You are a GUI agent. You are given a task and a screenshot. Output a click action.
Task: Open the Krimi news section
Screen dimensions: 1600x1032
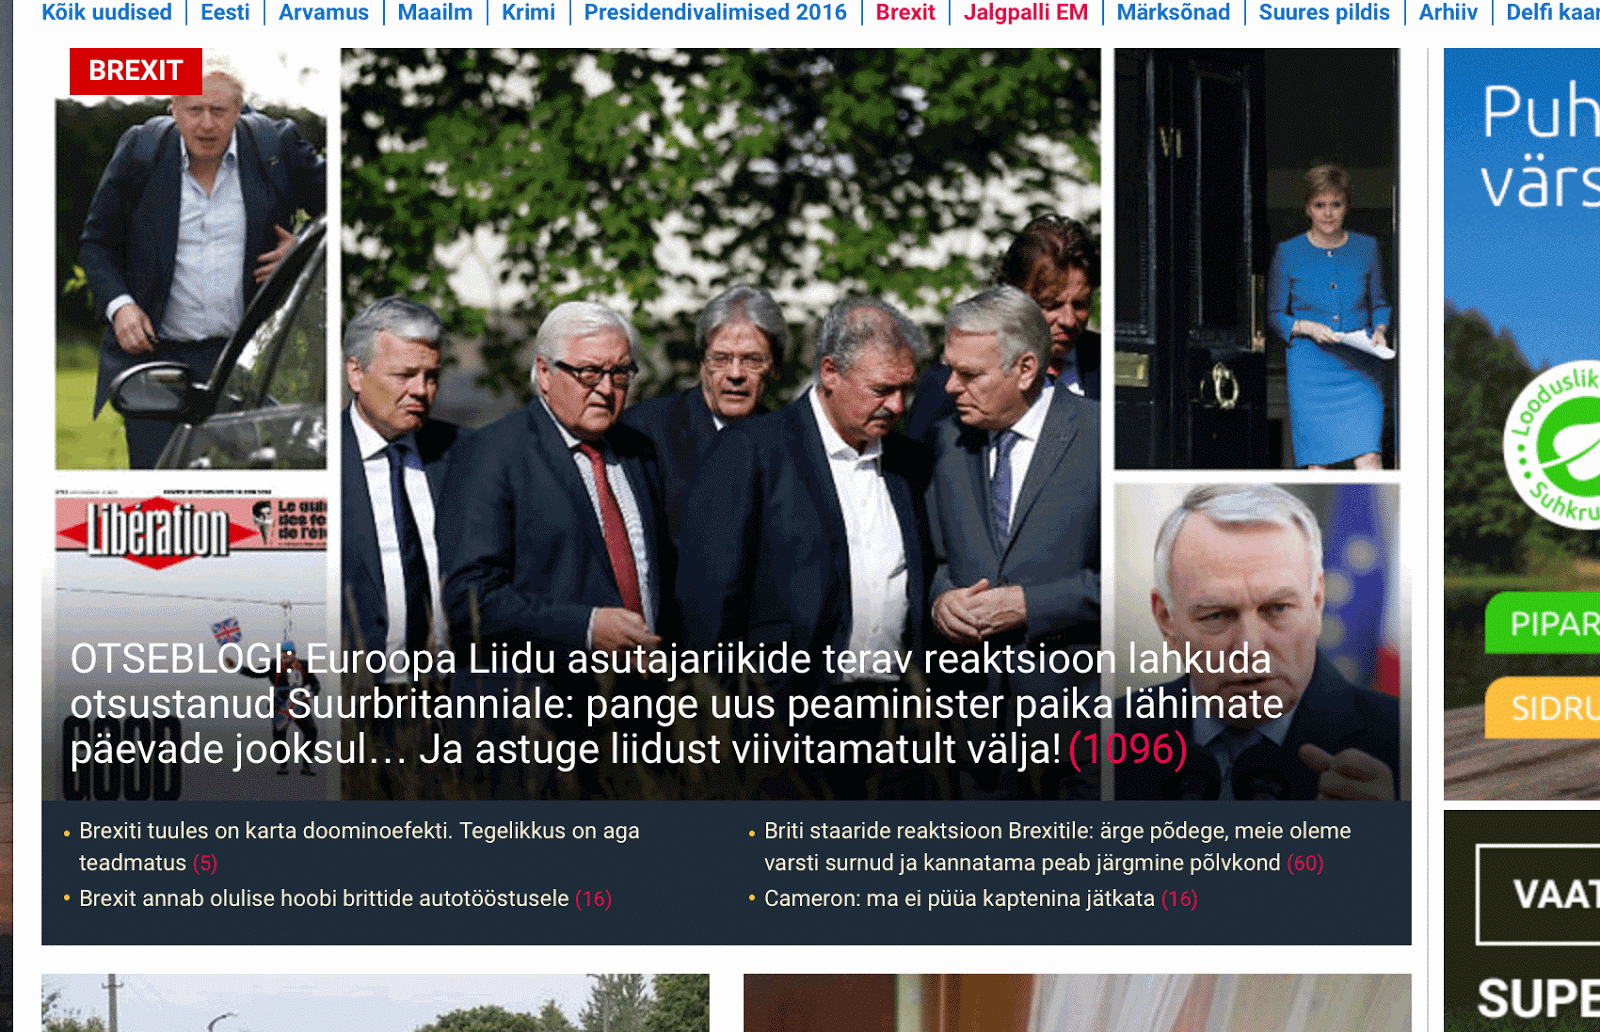[x=528, y=12]
